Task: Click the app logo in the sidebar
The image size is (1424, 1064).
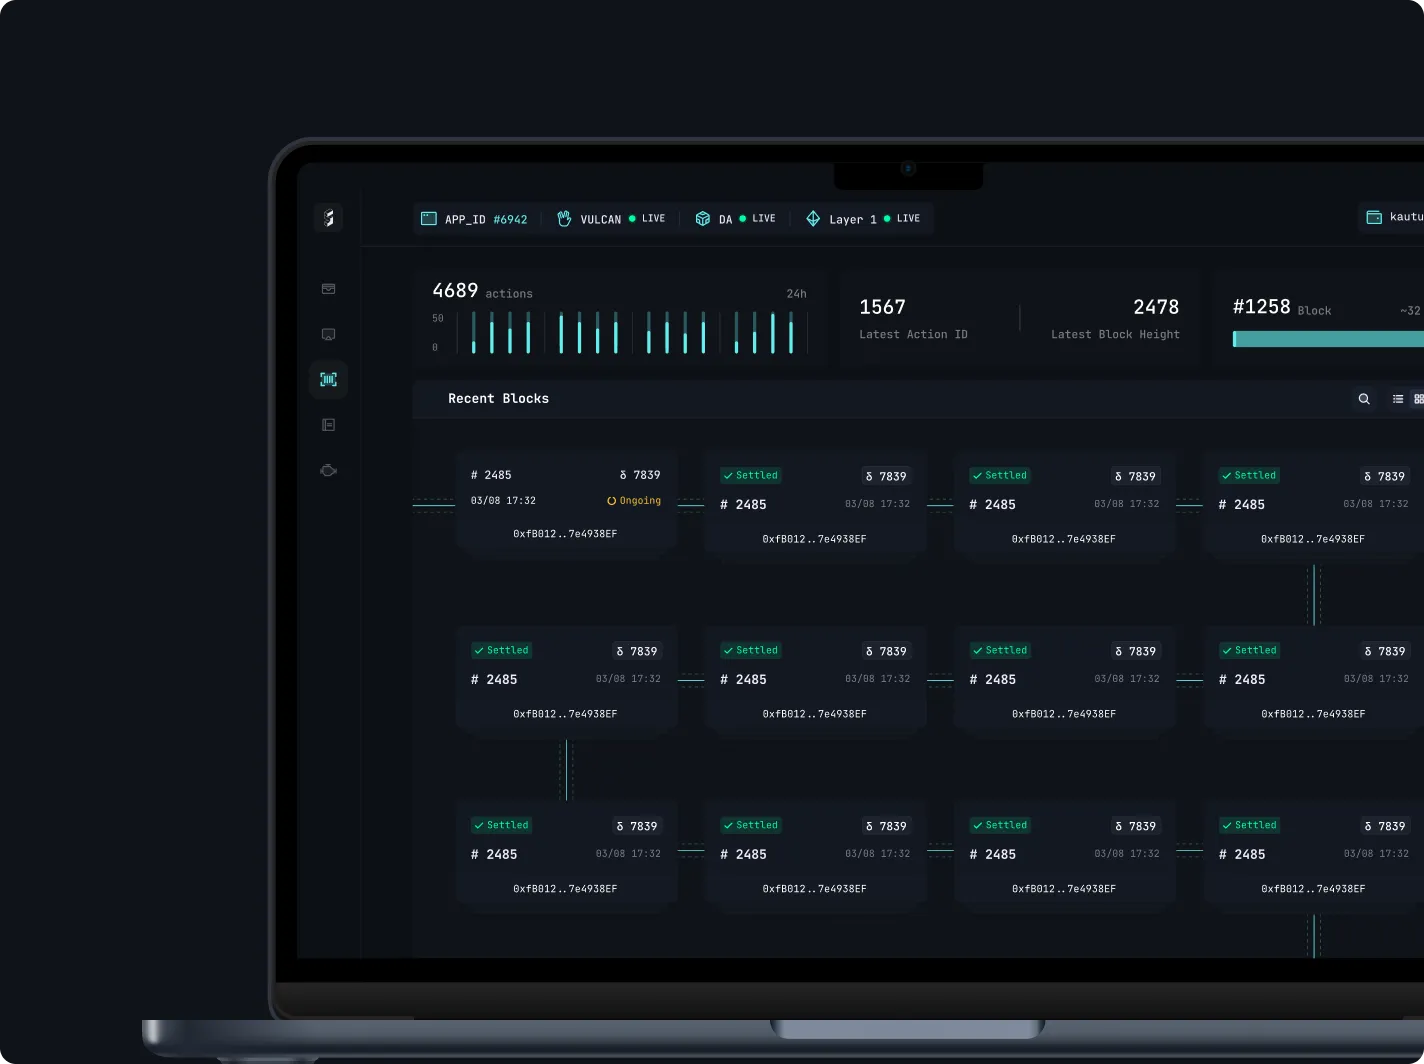Action: 328,218
